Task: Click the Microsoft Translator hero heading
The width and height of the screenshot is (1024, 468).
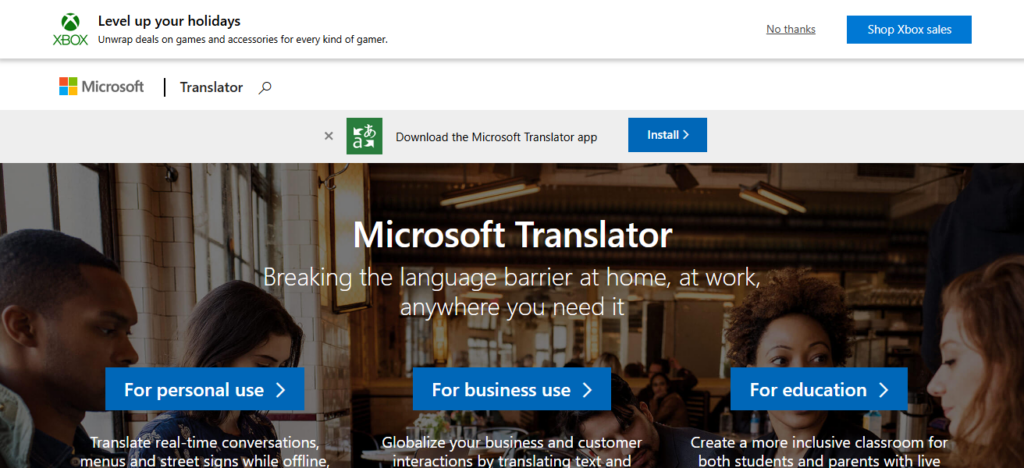Action: pos(513,236)
